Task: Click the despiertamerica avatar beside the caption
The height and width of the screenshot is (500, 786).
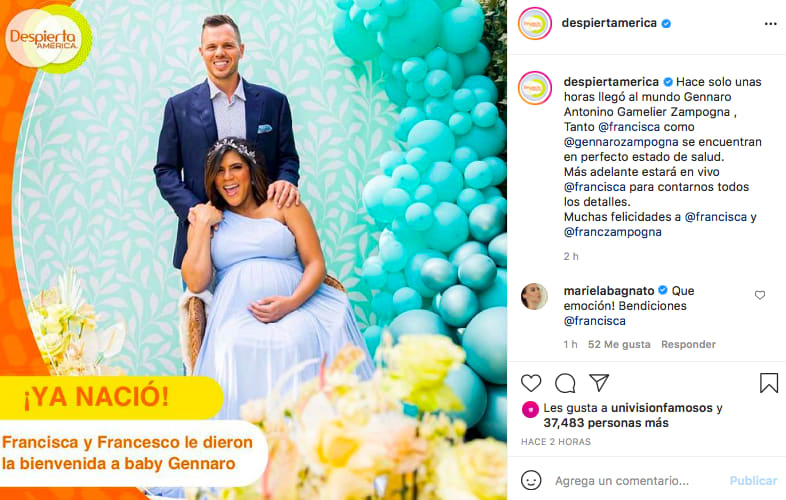Action: [535, 88]
